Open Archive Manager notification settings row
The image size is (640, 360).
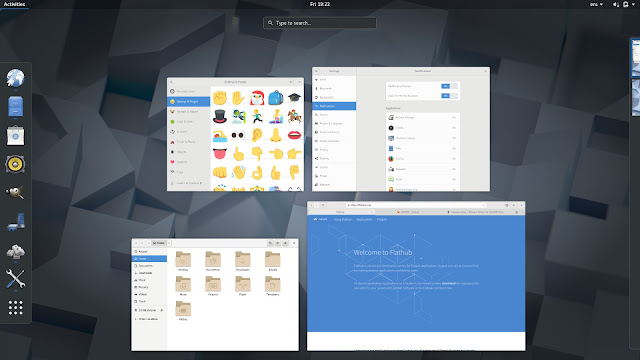click(x=422, y=118)
